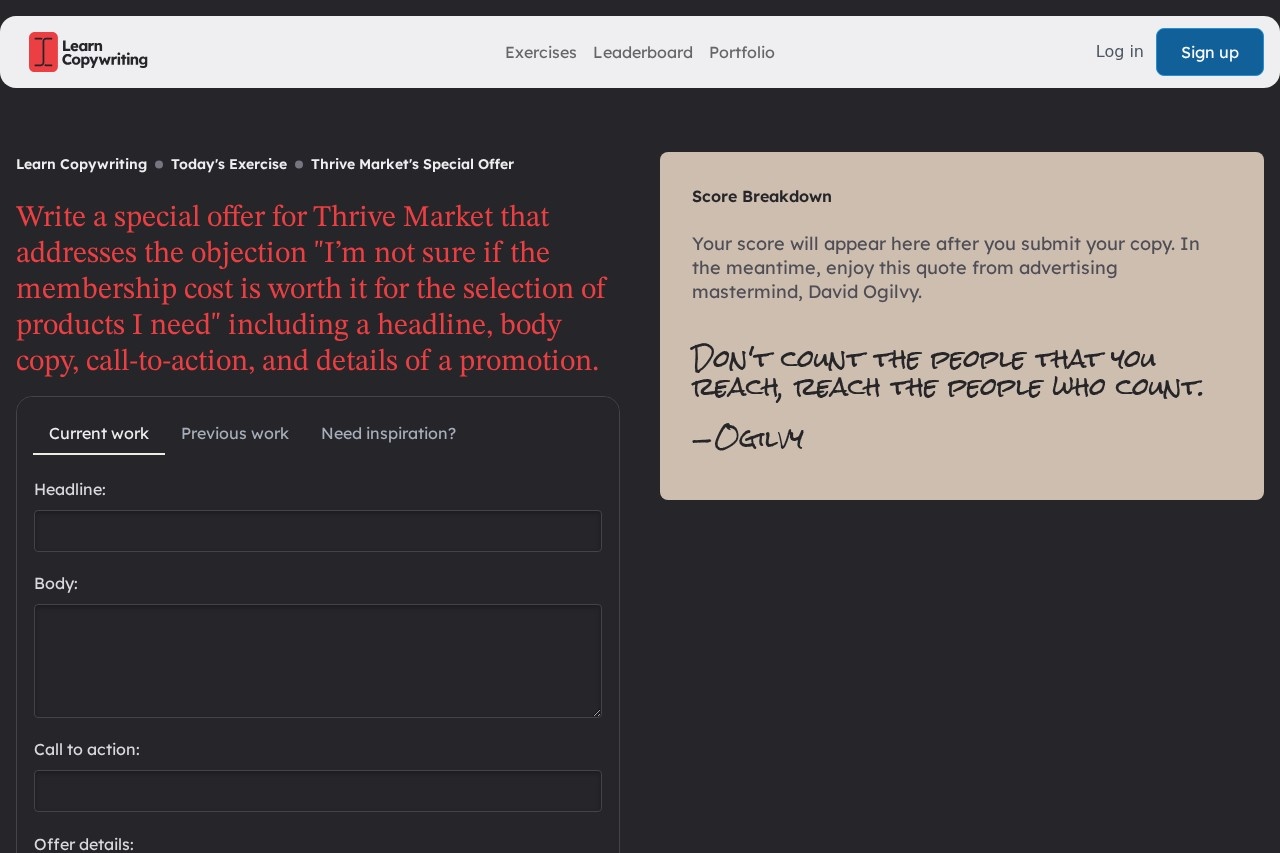Viewport: 1280px width, 853px height.
Task: Click the Body textarea resize handle
Action: pos(596,712)
